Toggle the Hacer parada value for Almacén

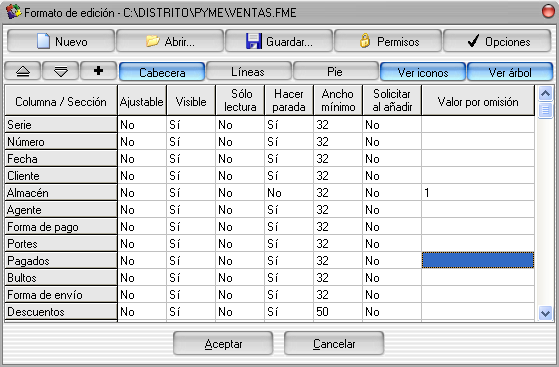[x=289, y=193]
